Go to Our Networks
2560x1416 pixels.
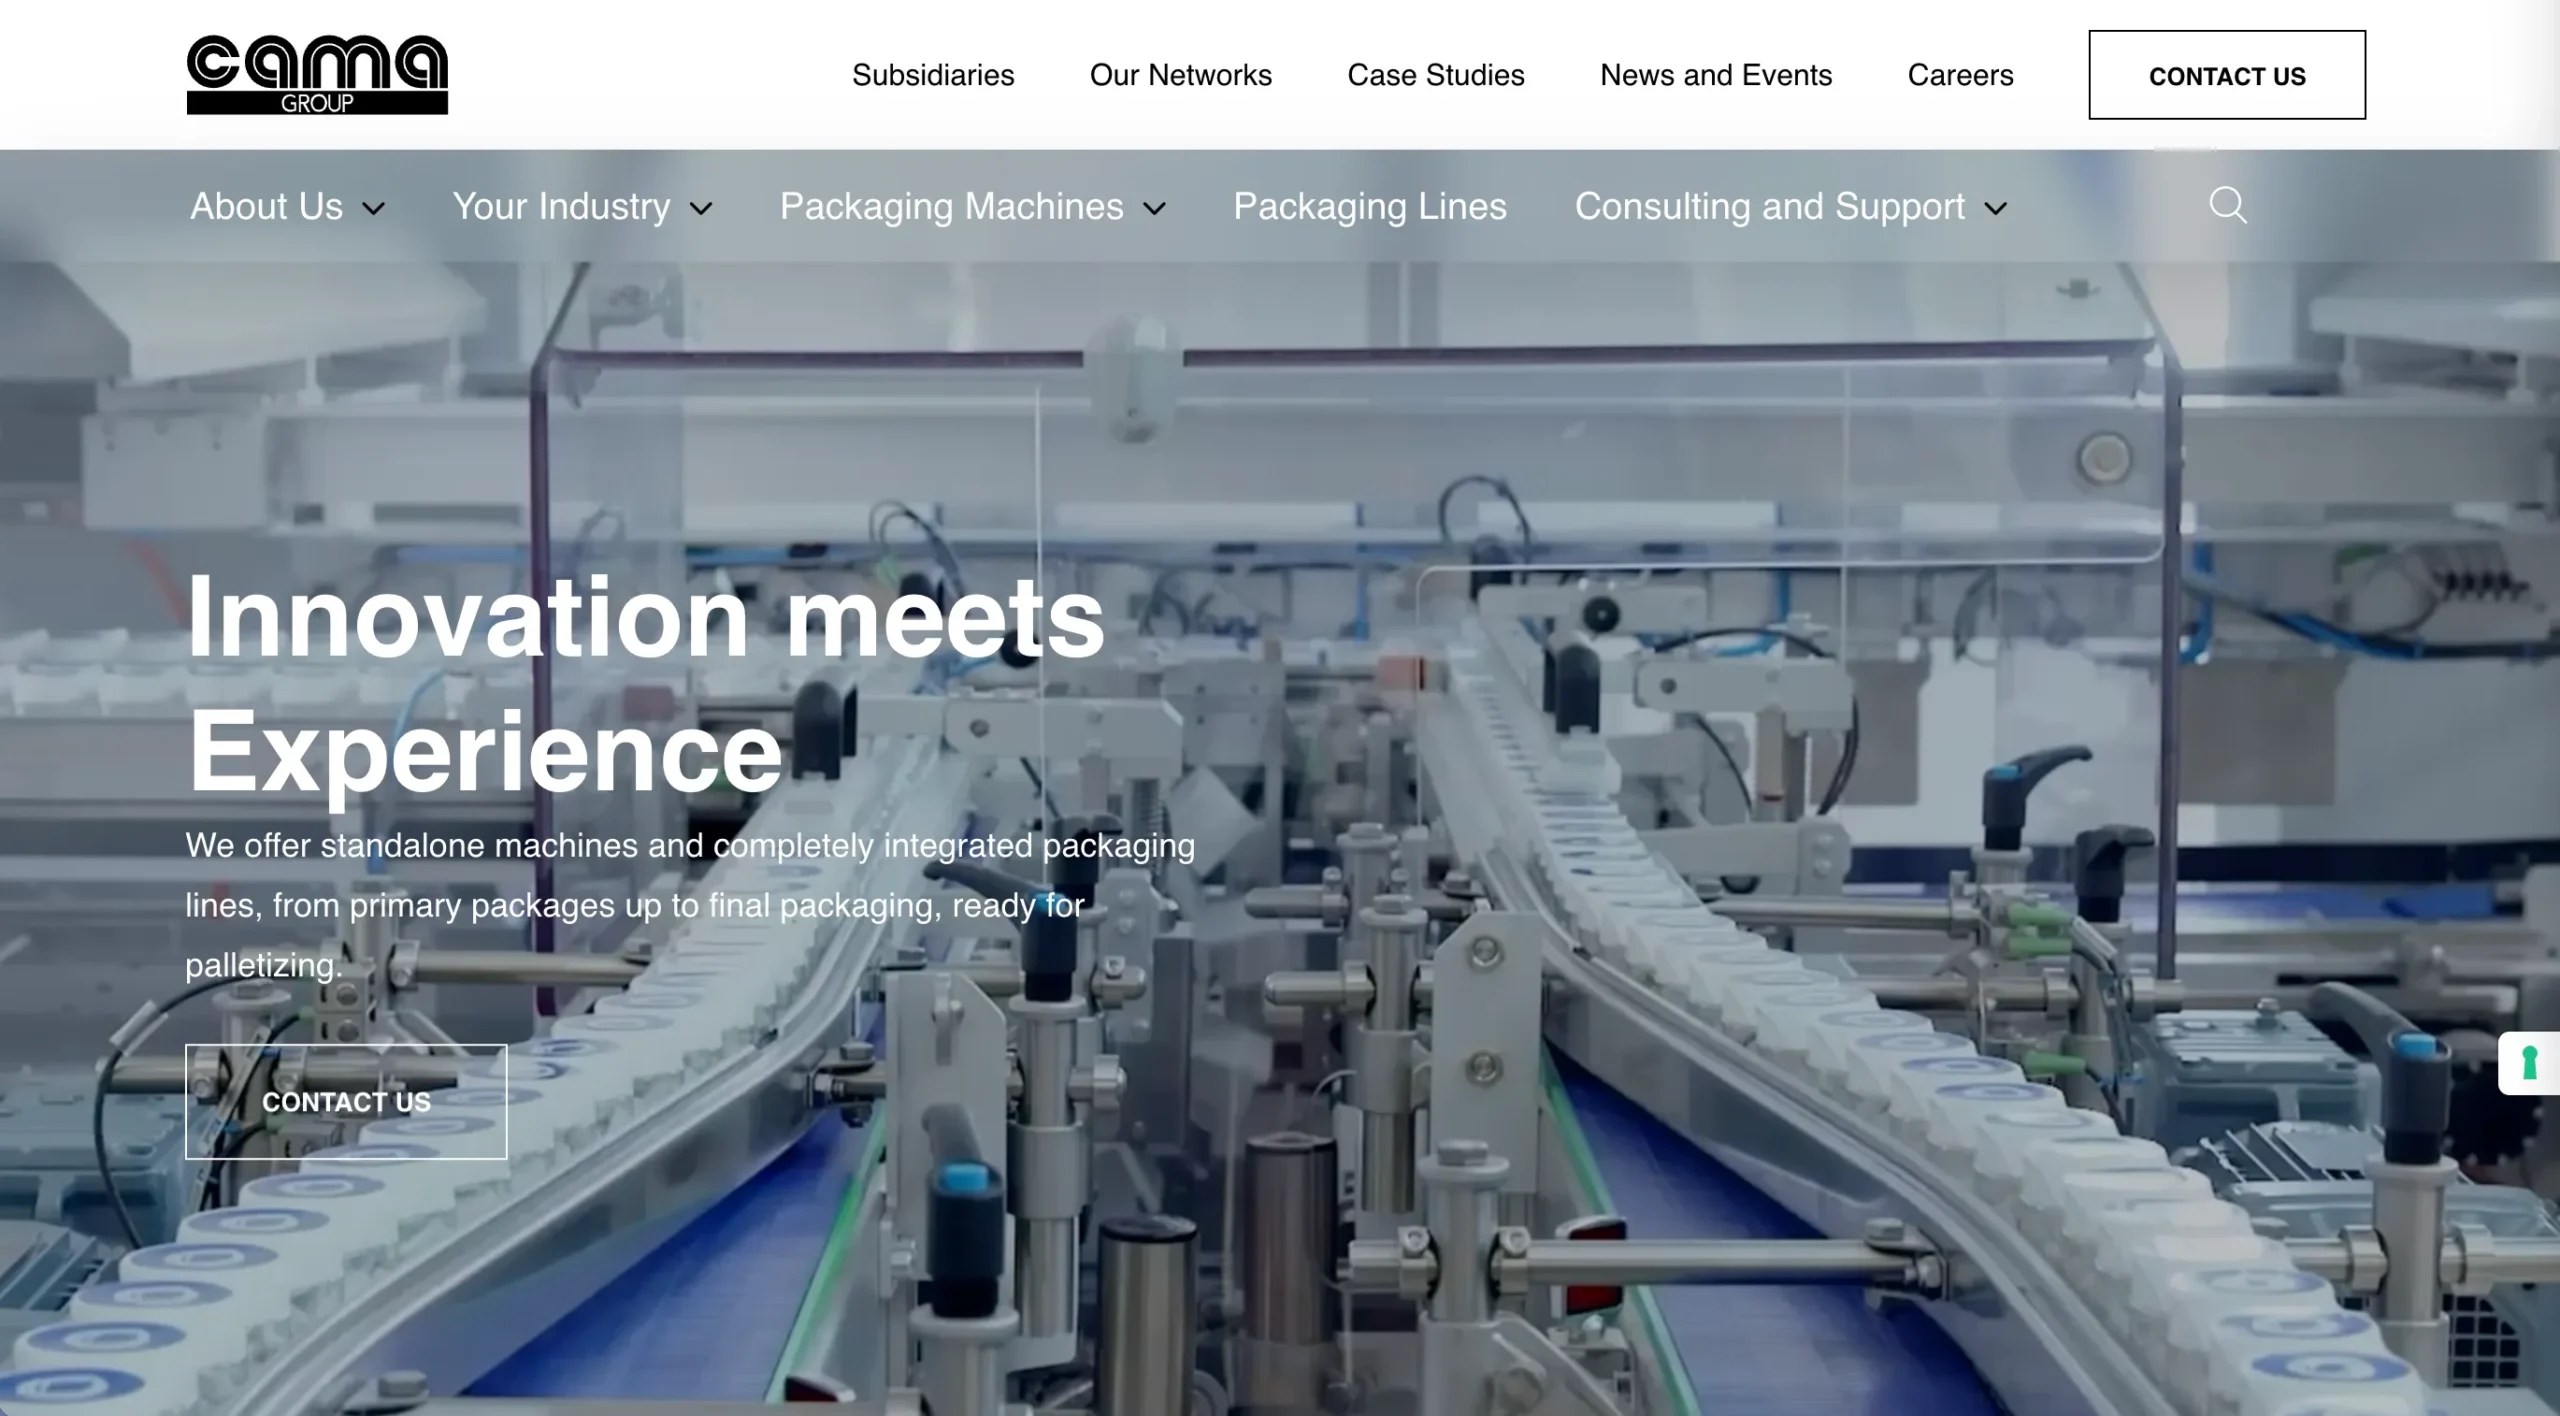click(x=1181, y=75)
